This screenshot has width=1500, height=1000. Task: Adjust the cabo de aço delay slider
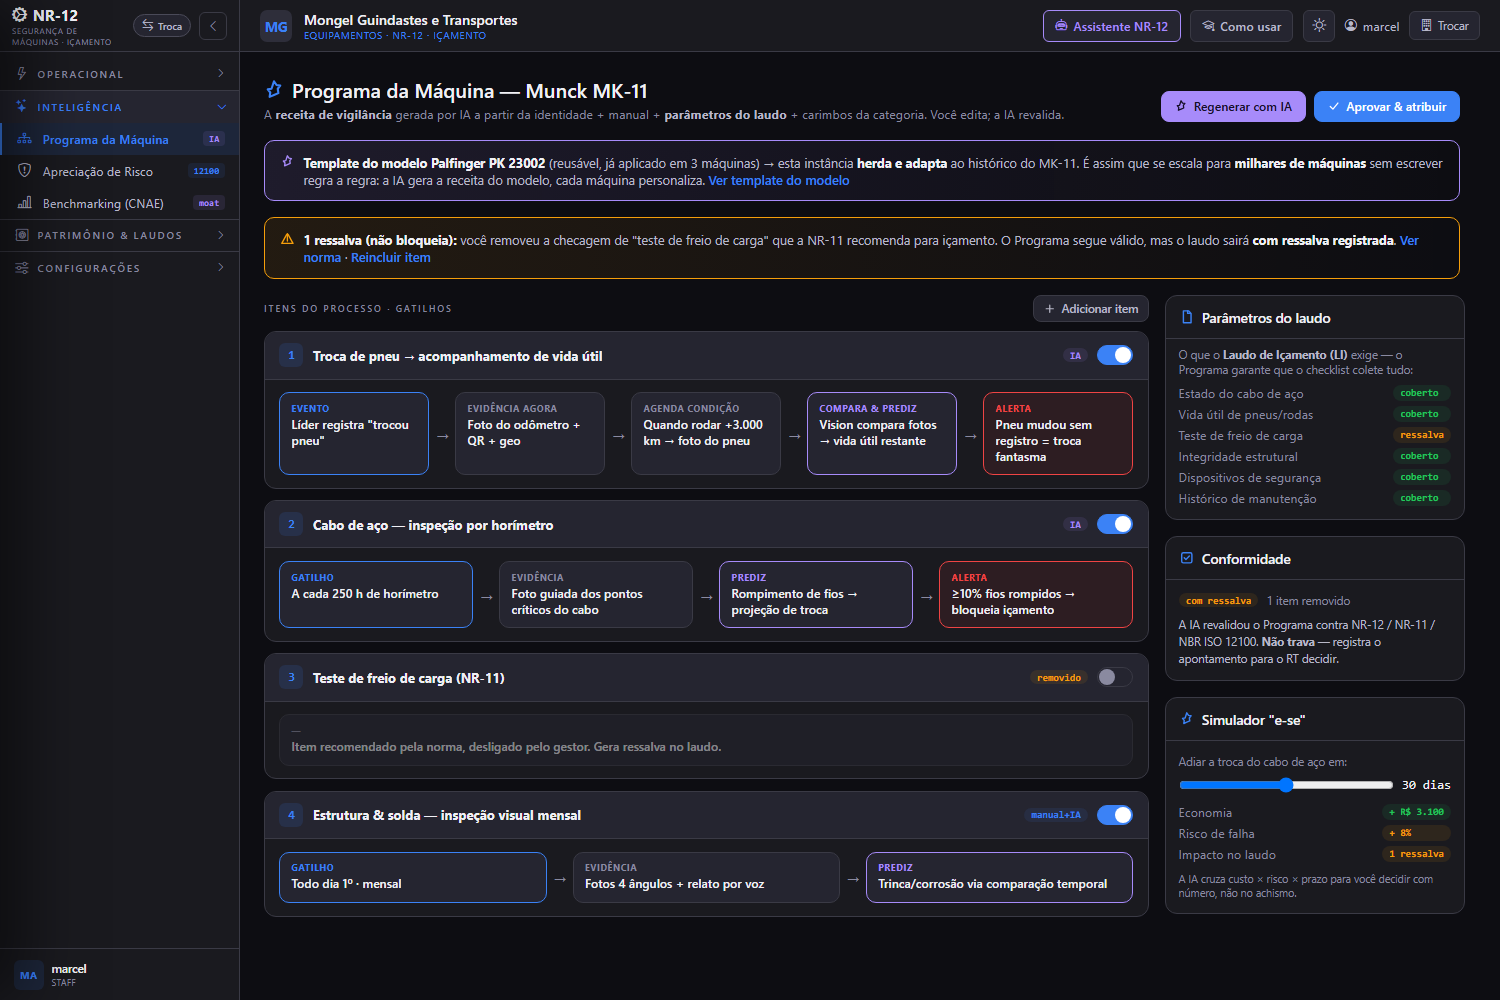pyautogui.click(x=1286, y=785)
